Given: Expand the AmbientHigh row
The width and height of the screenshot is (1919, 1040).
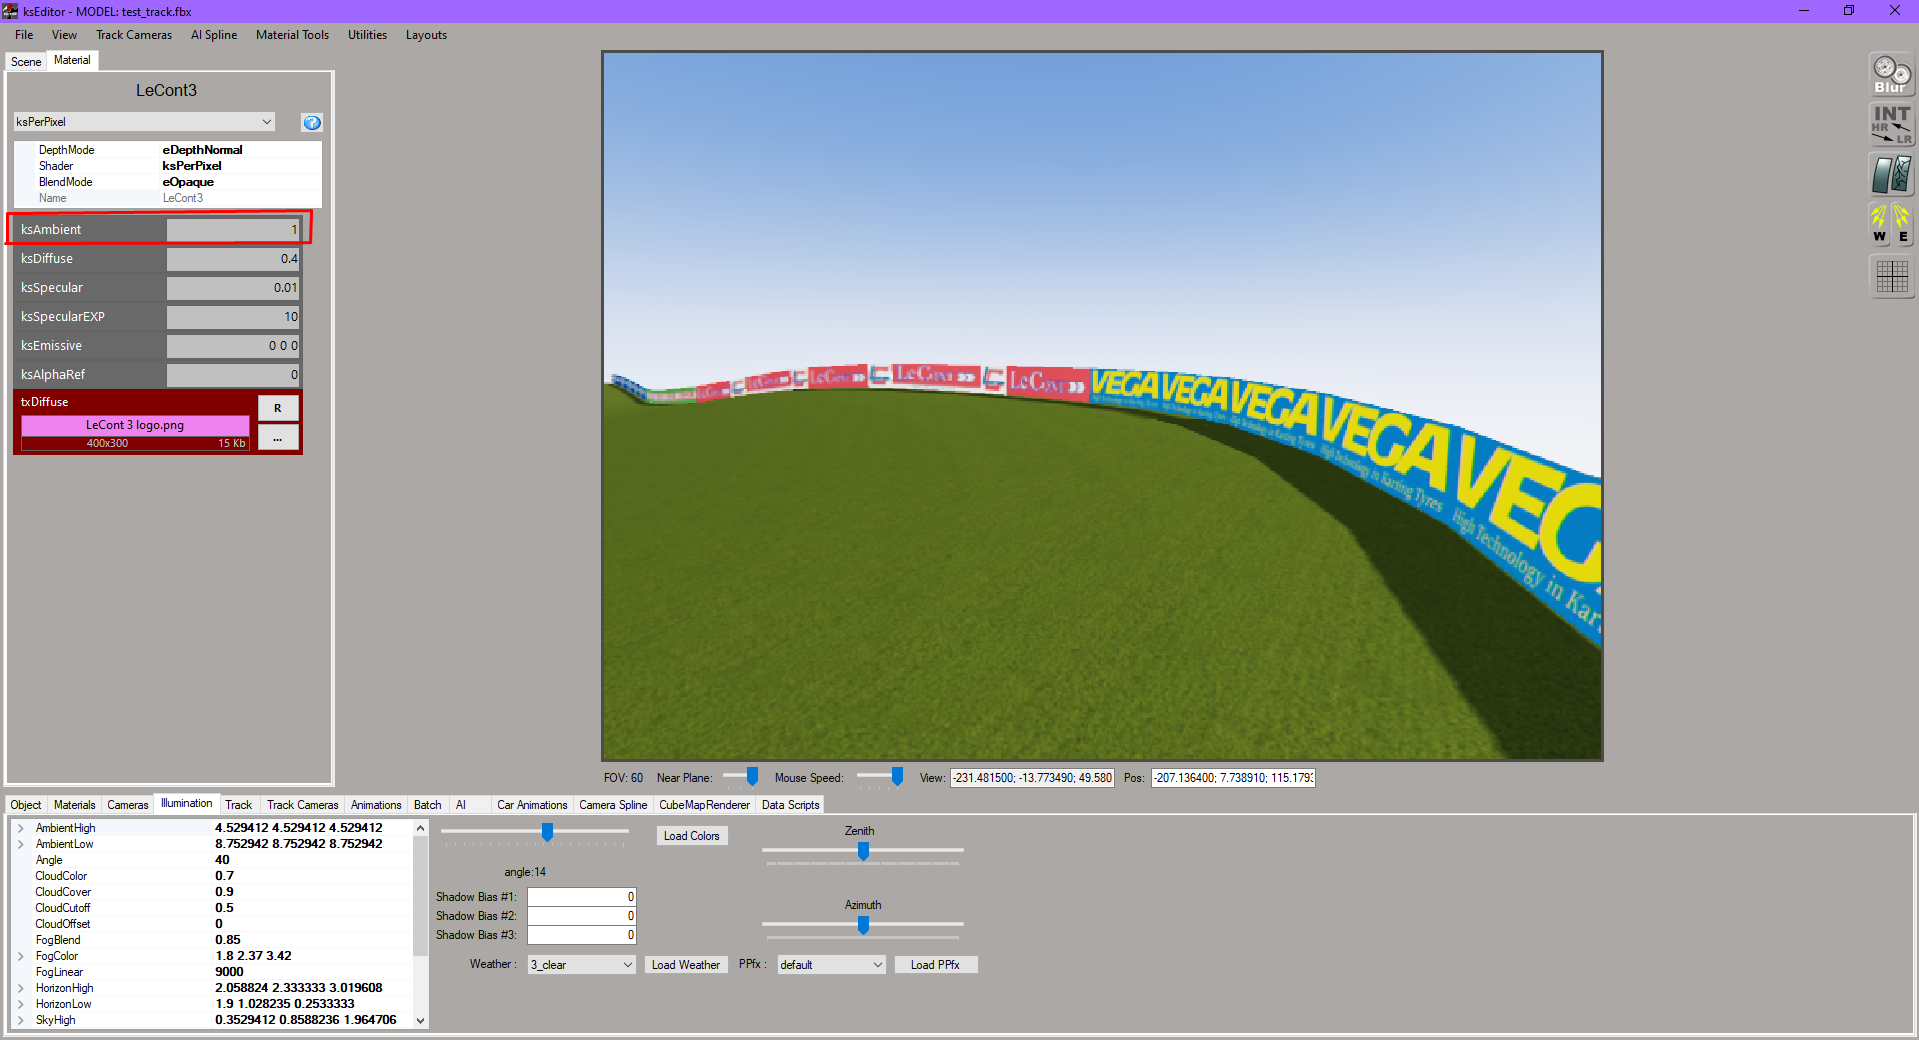Looking at the screenshot, I should pos(20,828).
